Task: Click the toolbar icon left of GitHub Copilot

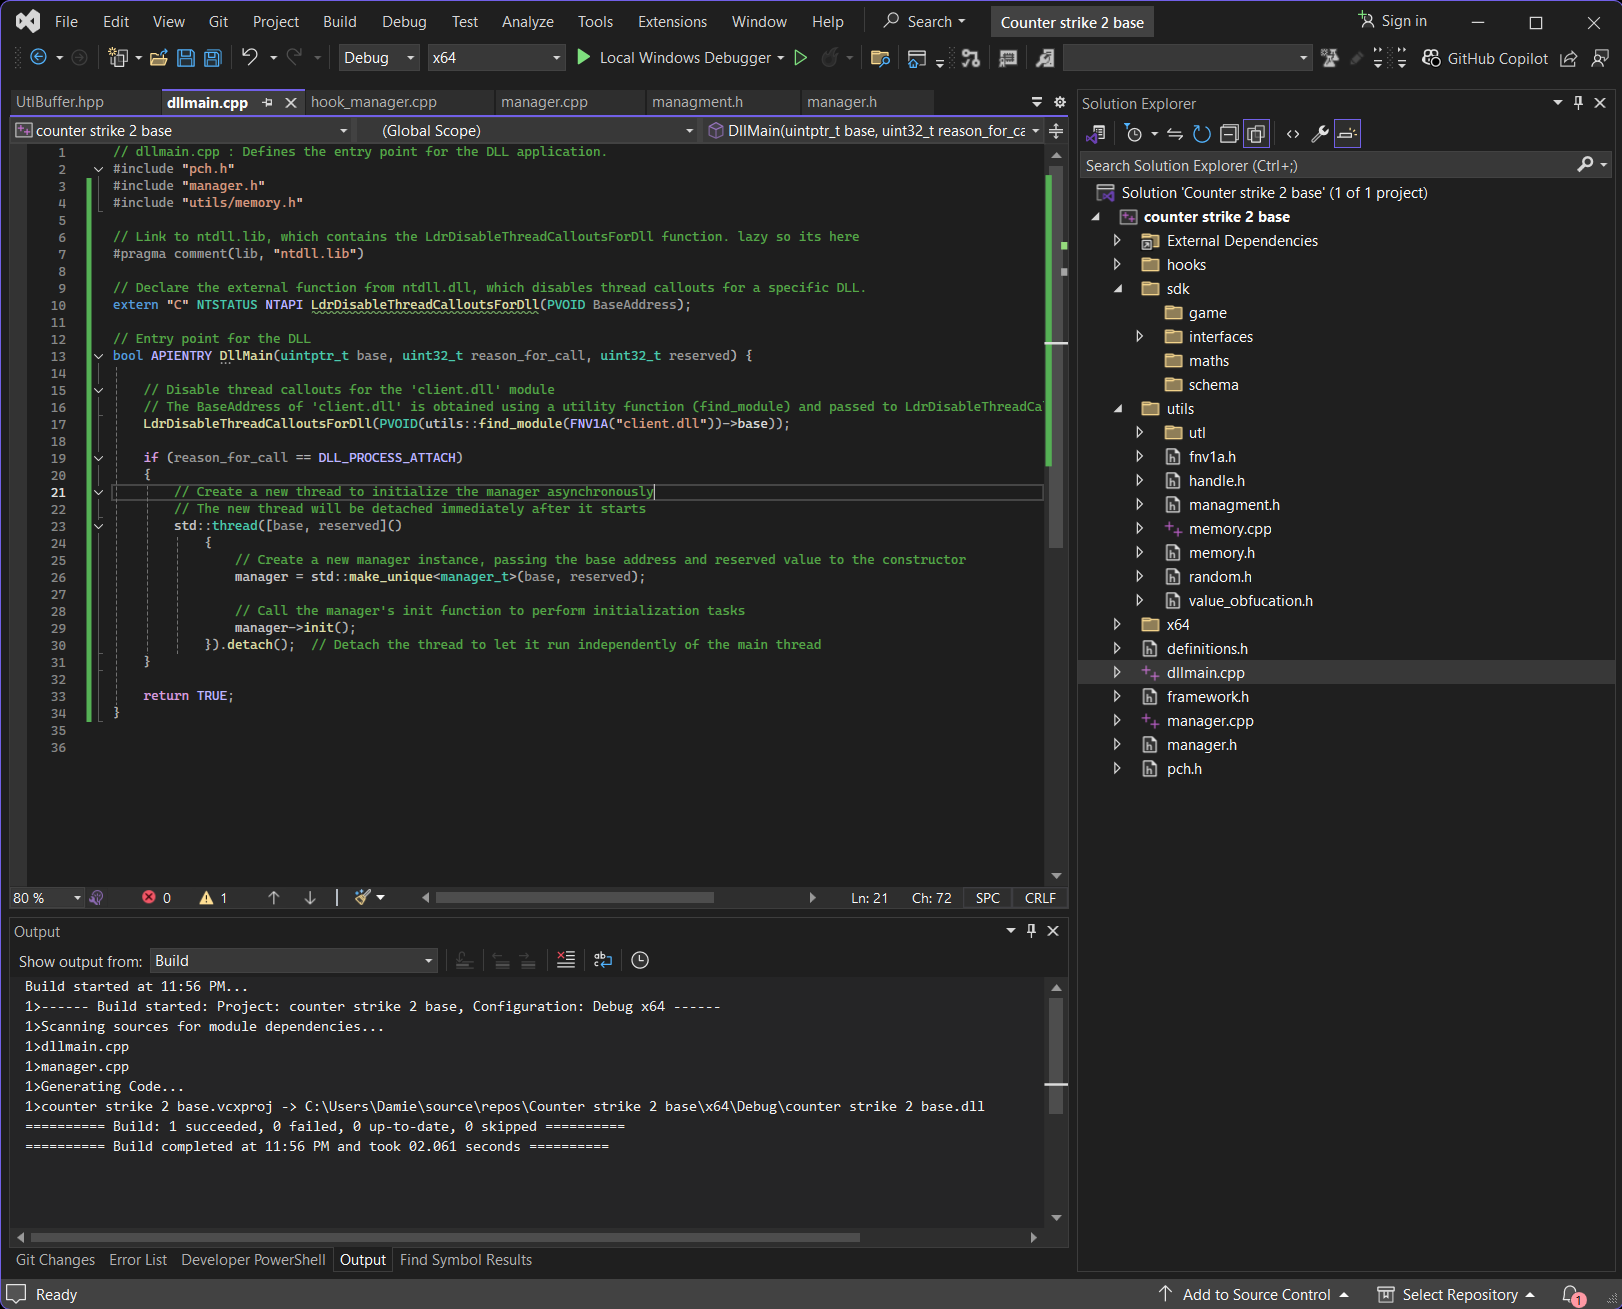Action: (x=1401, y=58)
